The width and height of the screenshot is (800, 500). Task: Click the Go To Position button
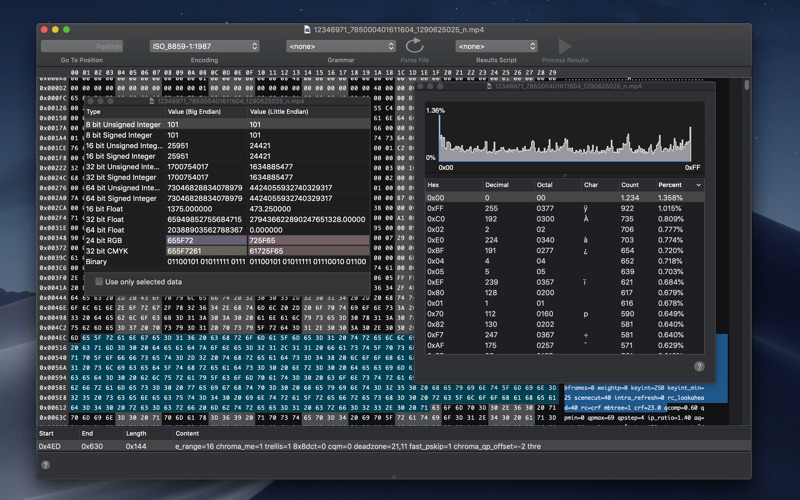[82, 46]
